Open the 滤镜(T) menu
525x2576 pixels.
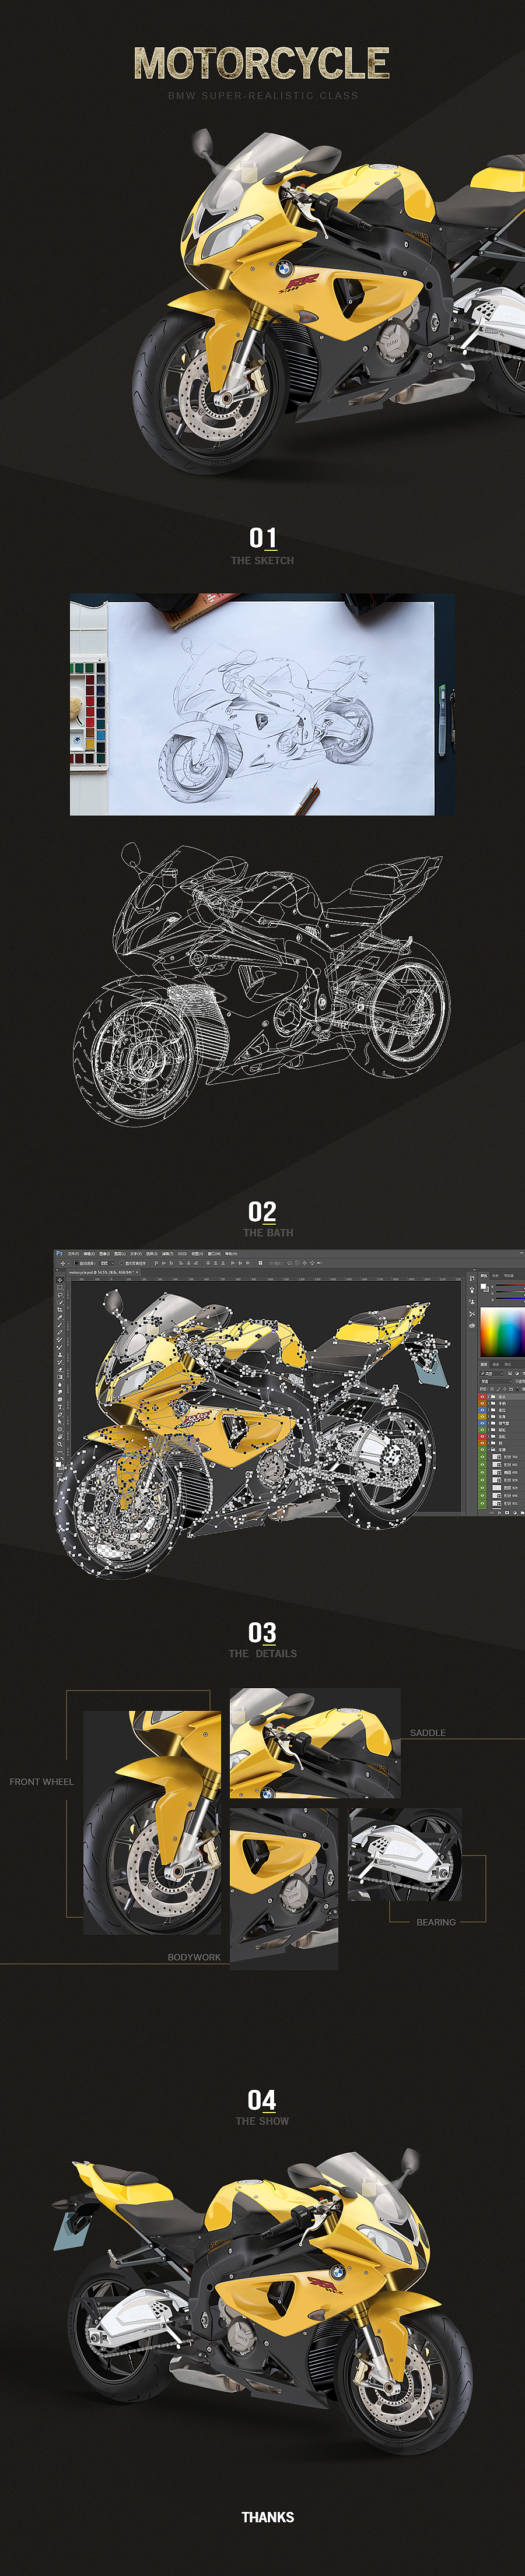[168, 1254]
